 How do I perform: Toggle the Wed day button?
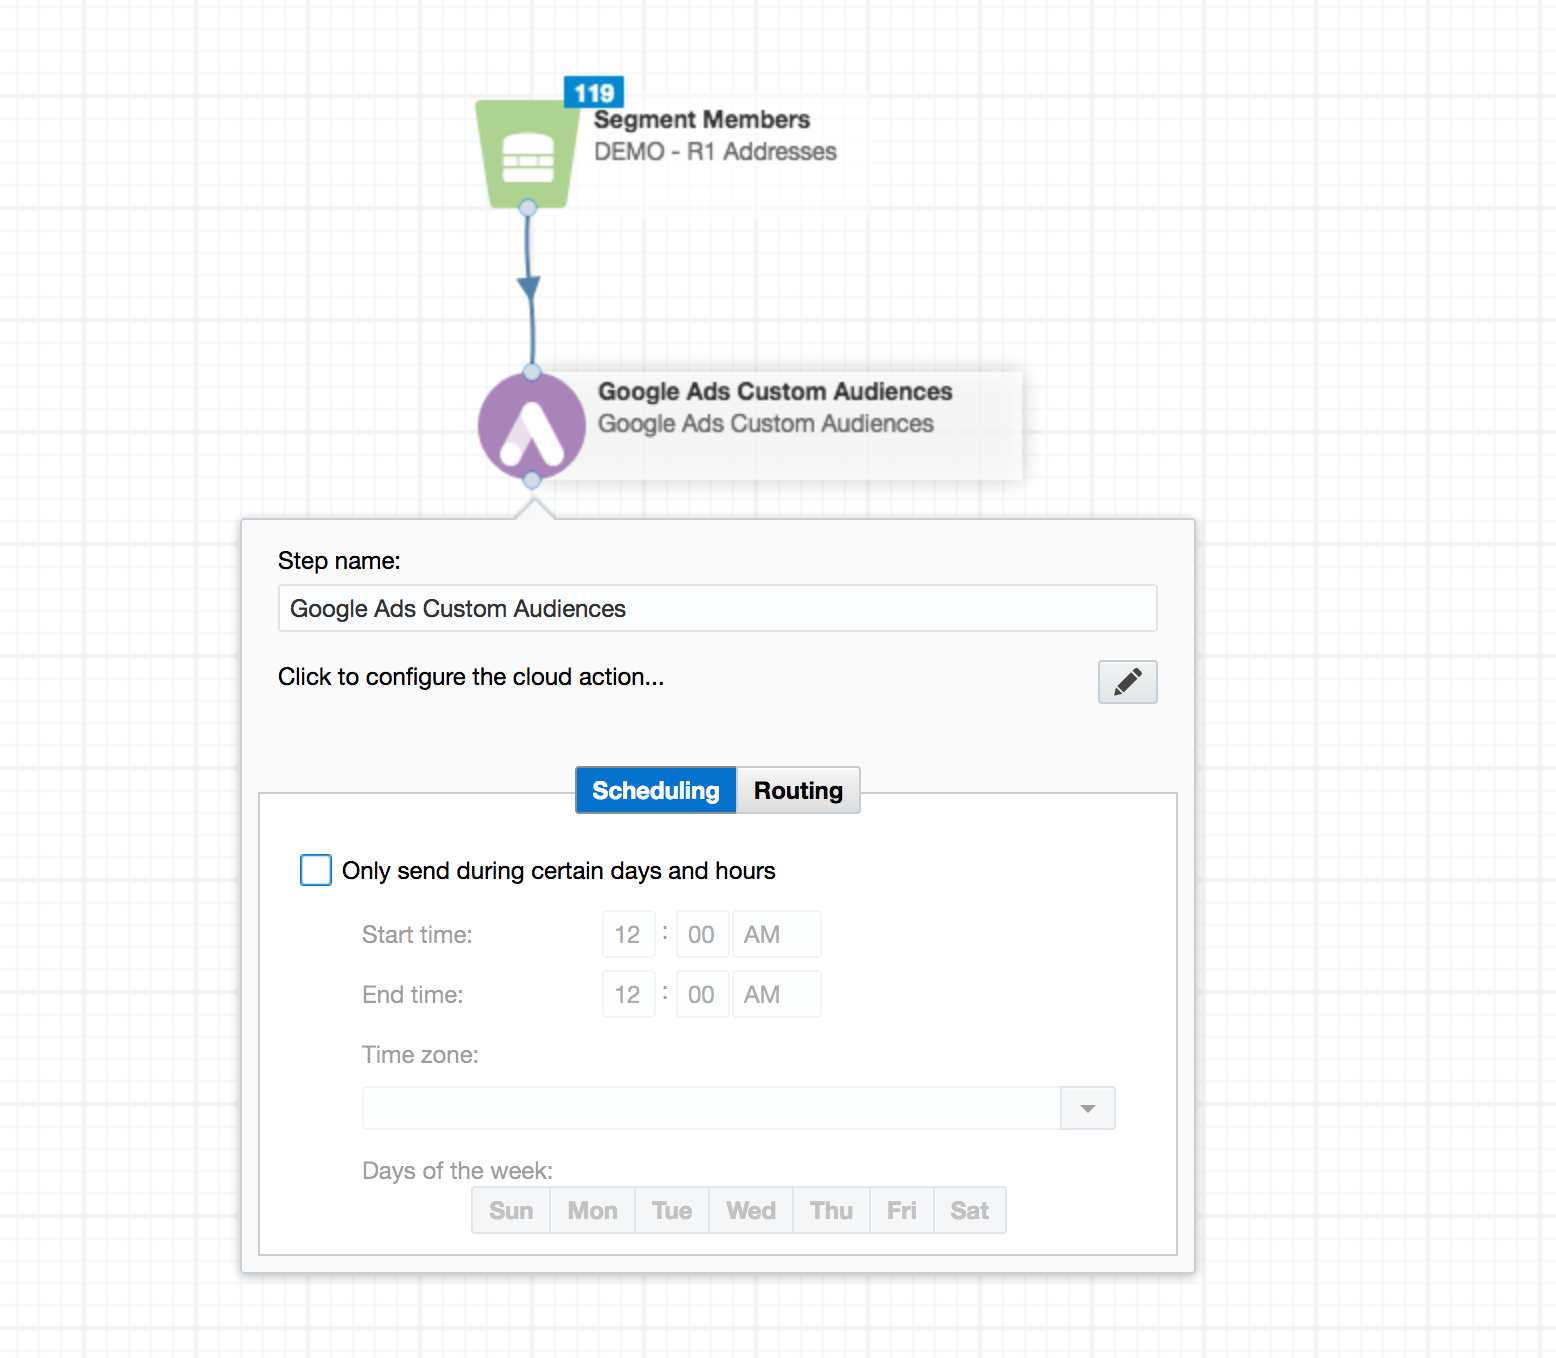tap(751, 1211)
